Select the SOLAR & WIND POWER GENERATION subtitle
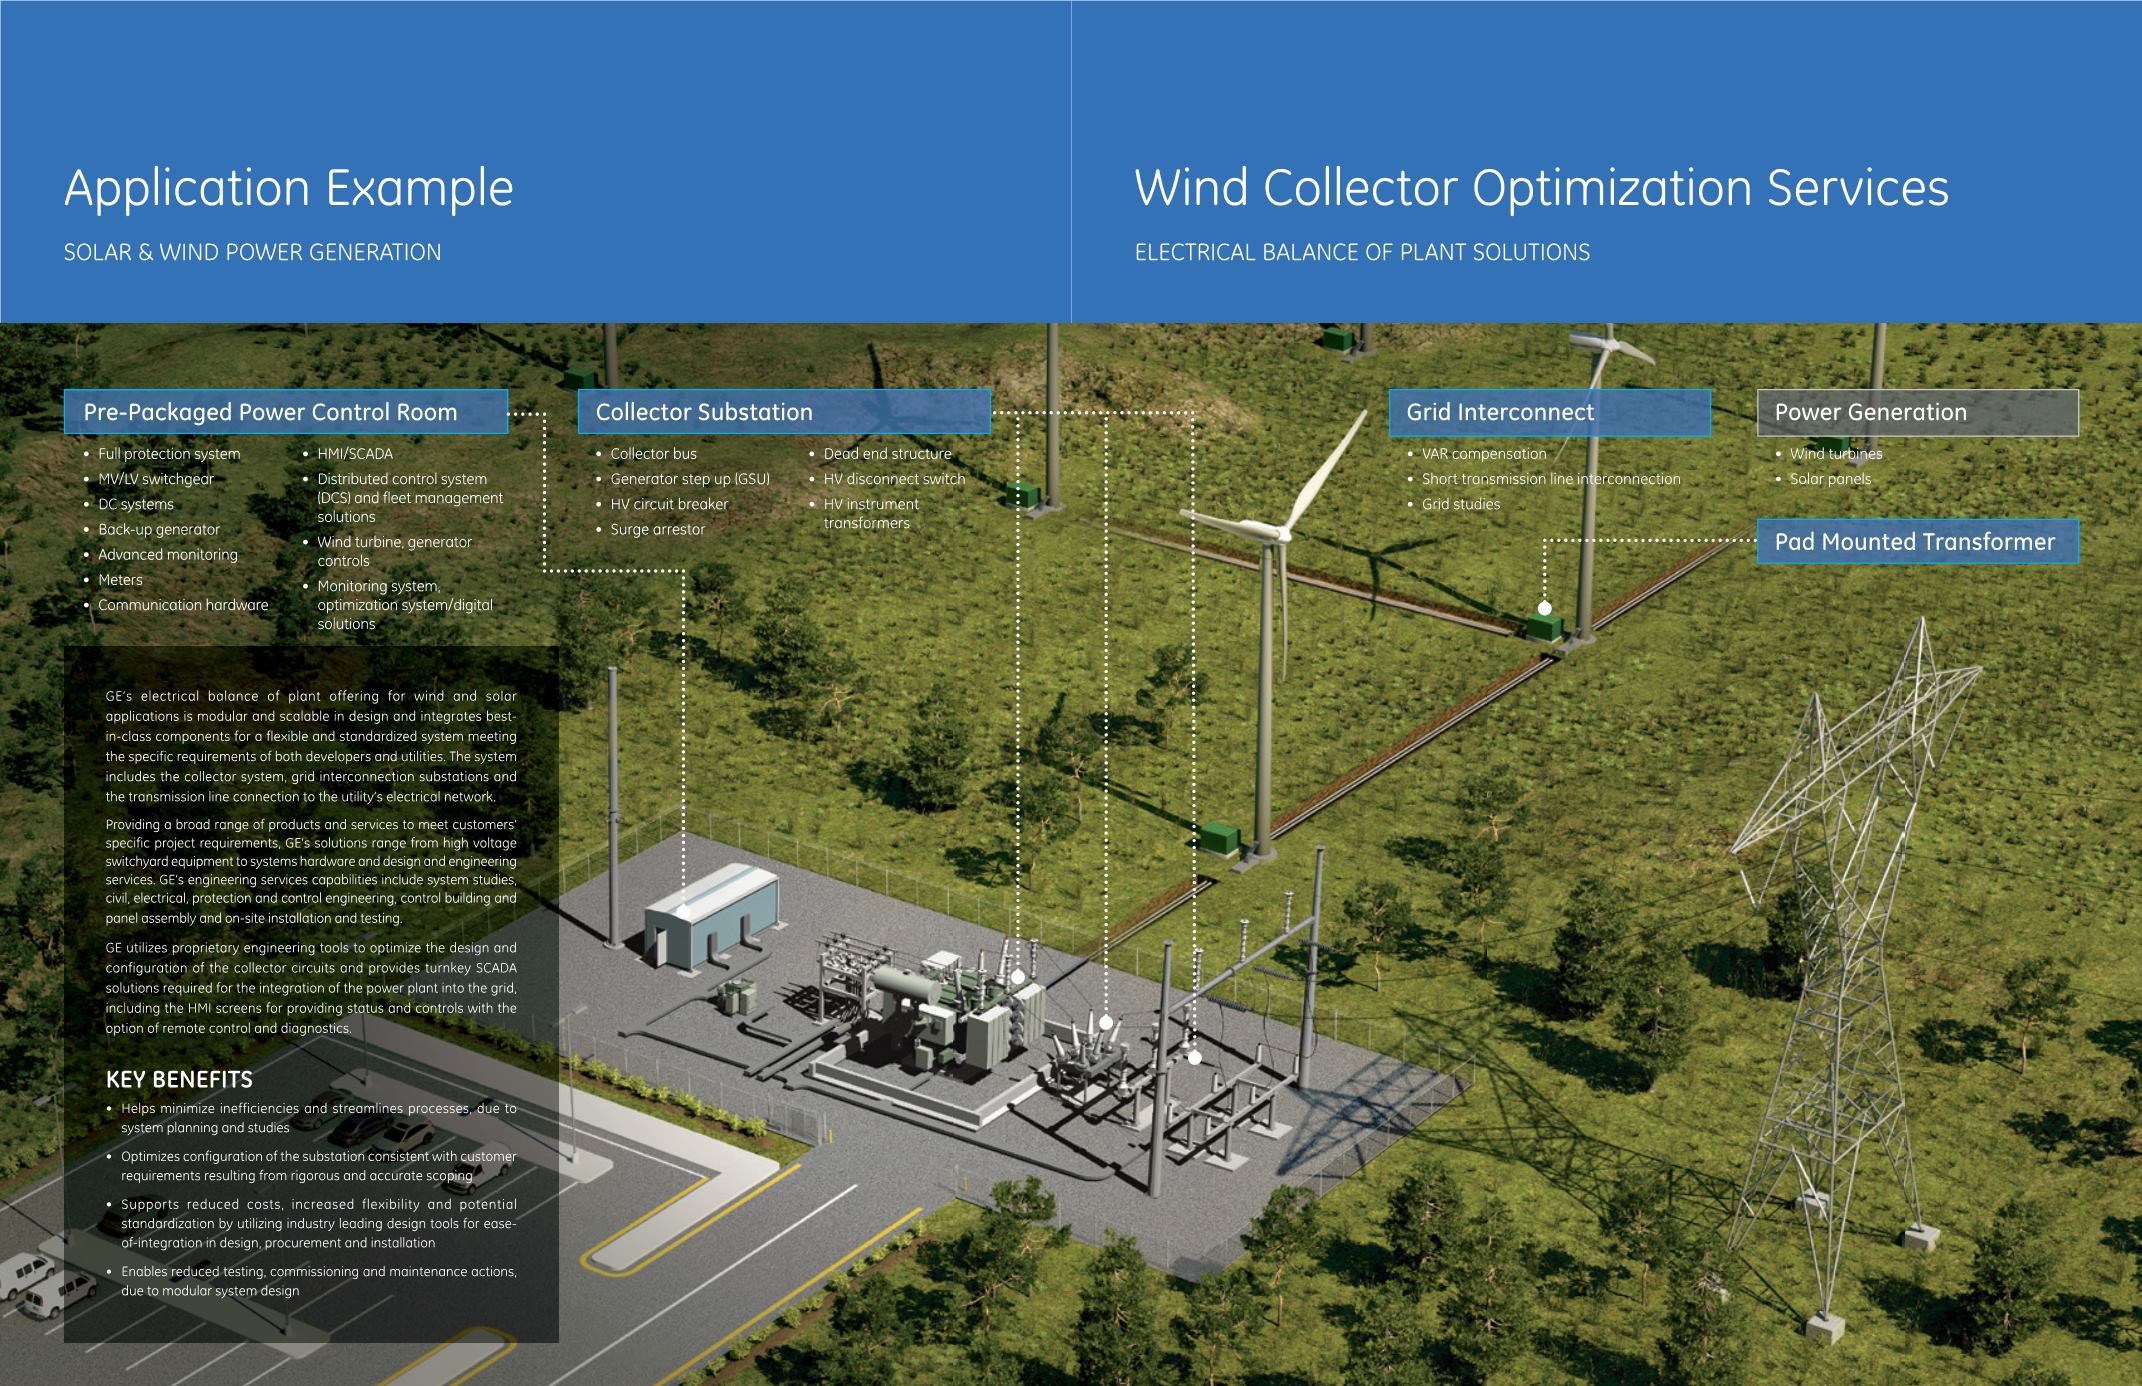 click(x=252, y=253)
